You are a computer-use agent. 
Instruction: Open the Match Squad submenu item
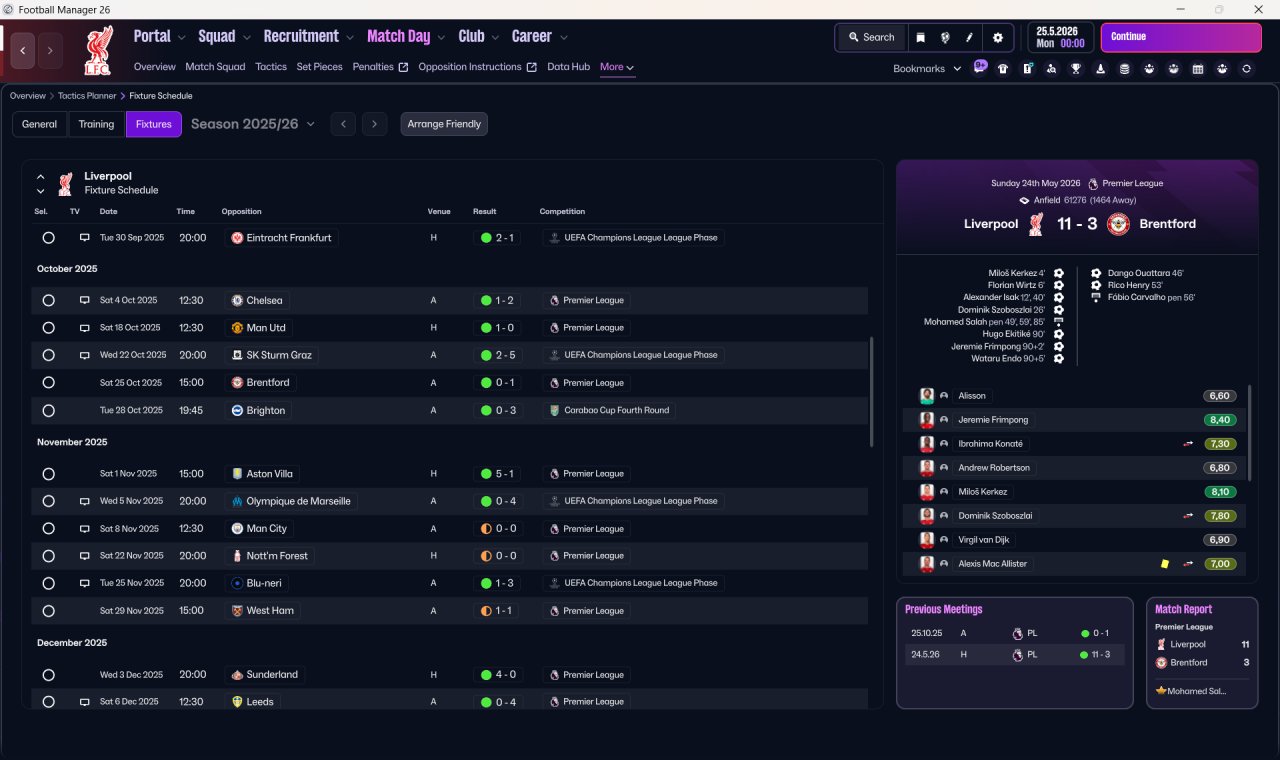tap(215, 67)
